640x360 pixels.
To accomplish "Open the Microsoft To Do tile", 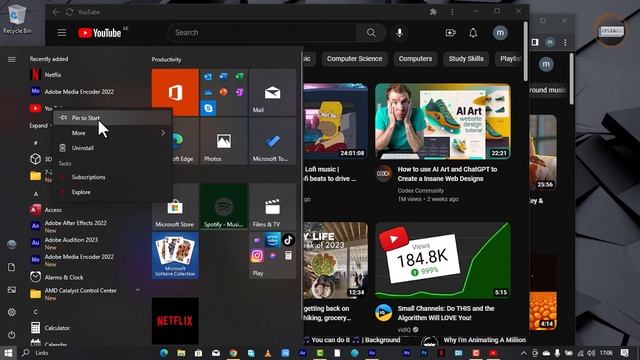I will [273, 142].
